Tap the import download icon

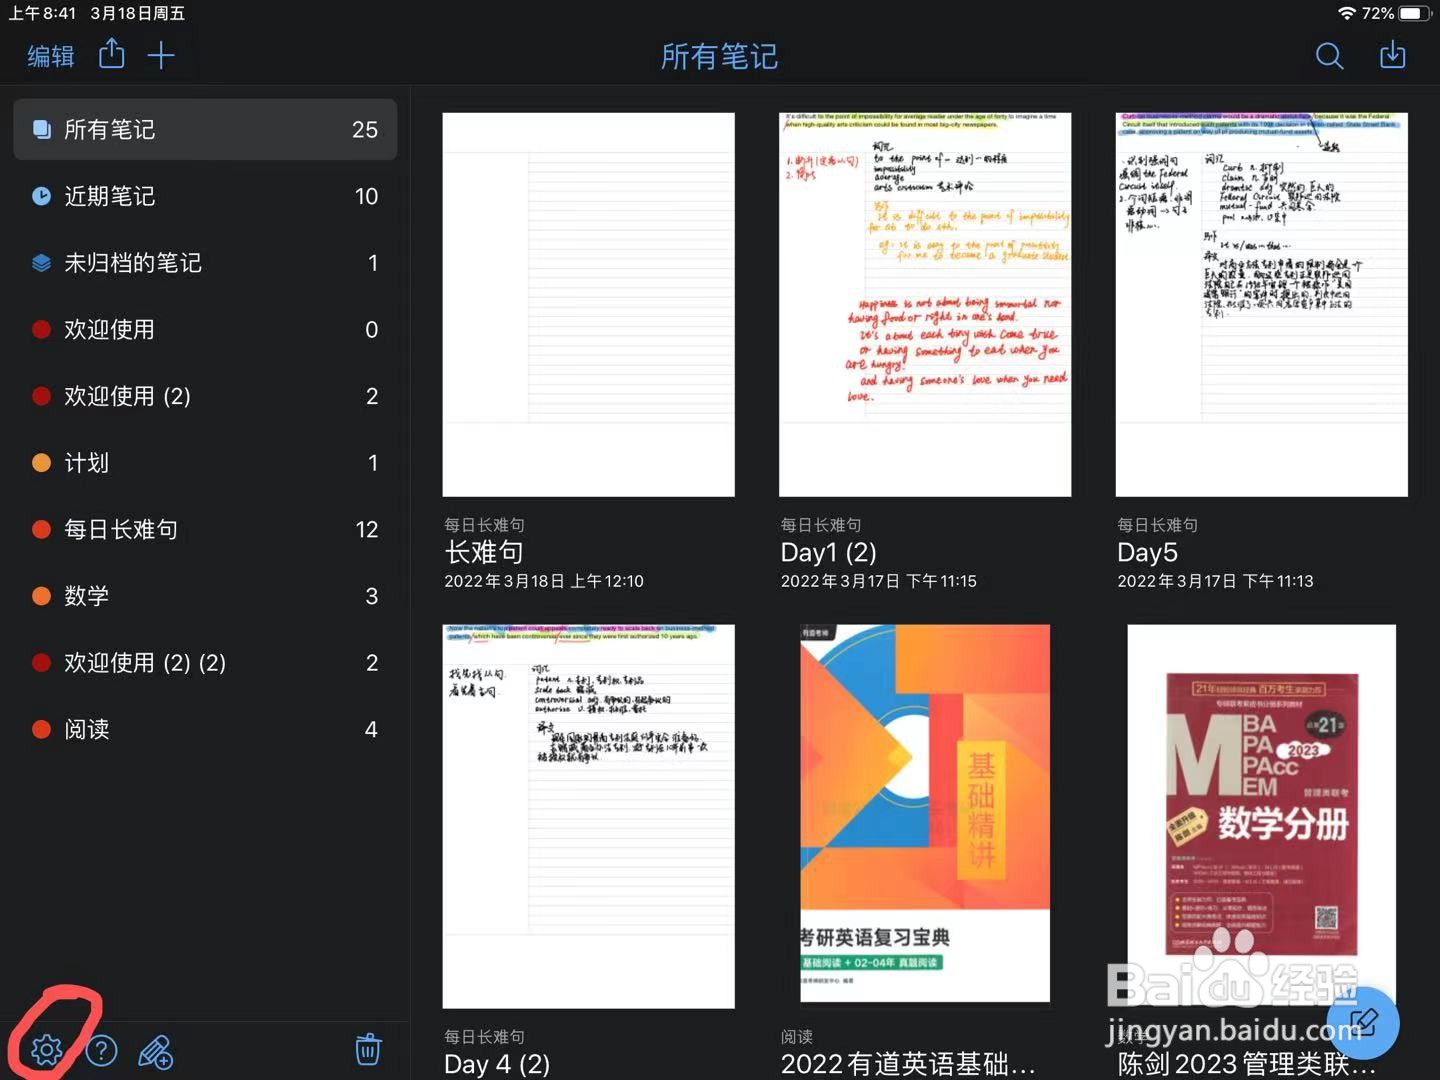[1393, 55]
